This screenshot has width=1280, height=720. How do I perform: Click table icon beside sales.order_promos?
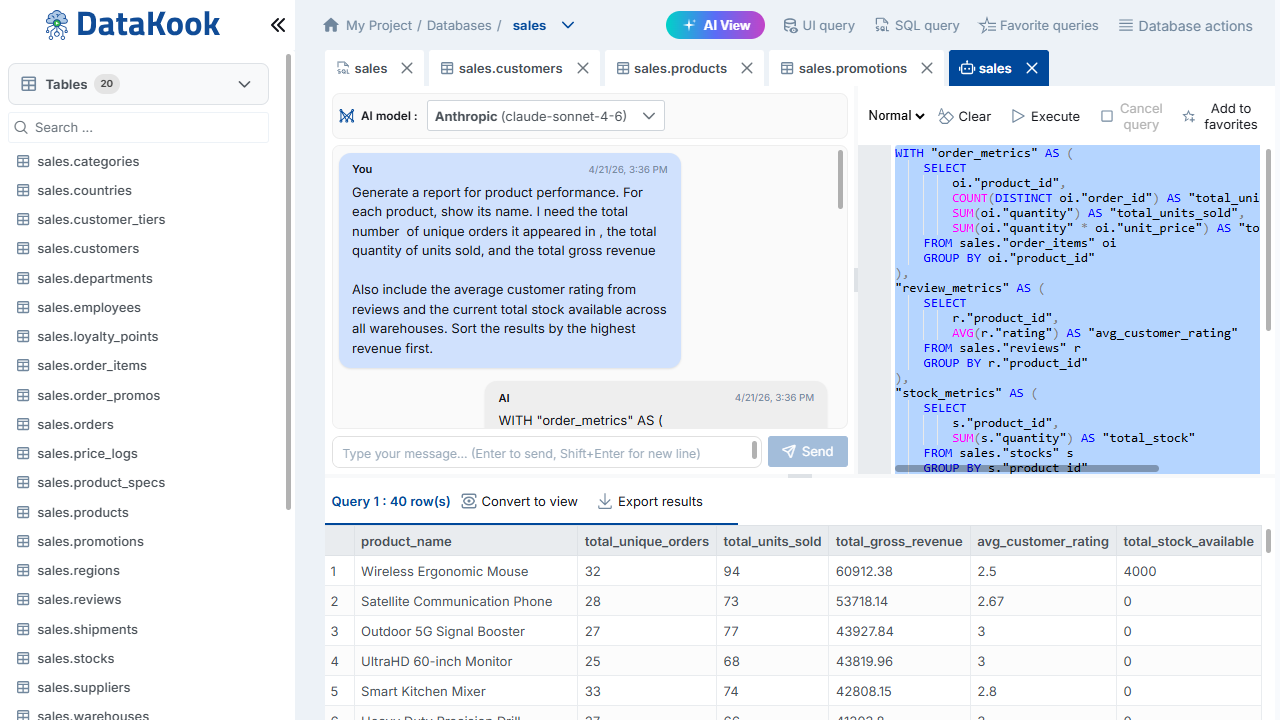click(x=23, y=395)
